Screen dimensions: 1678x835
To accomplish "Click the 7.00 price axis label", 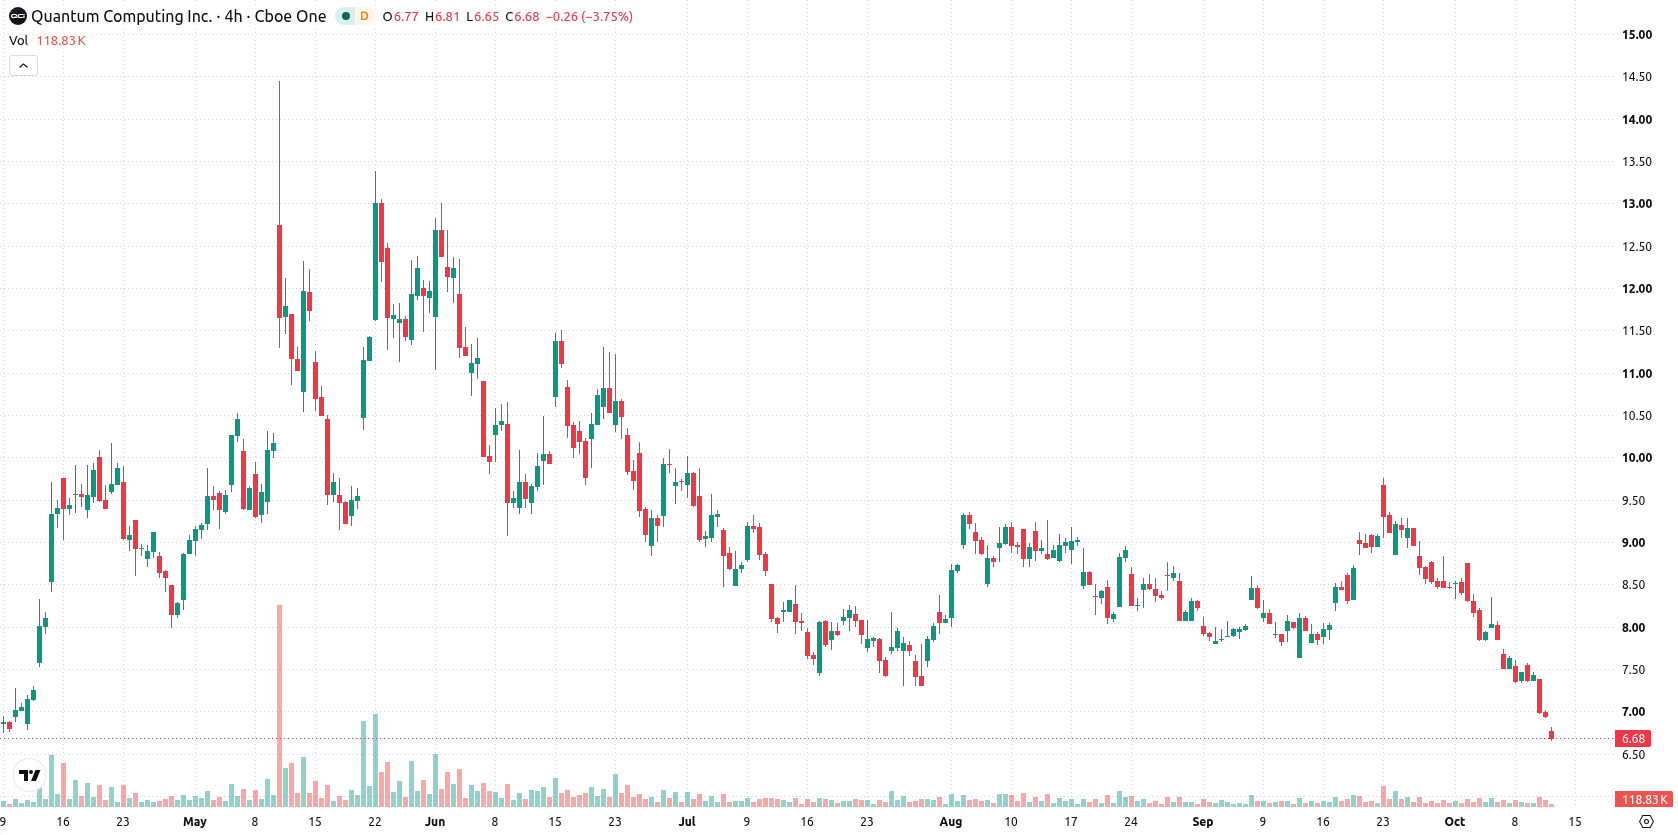I will tap(1633, 712).
